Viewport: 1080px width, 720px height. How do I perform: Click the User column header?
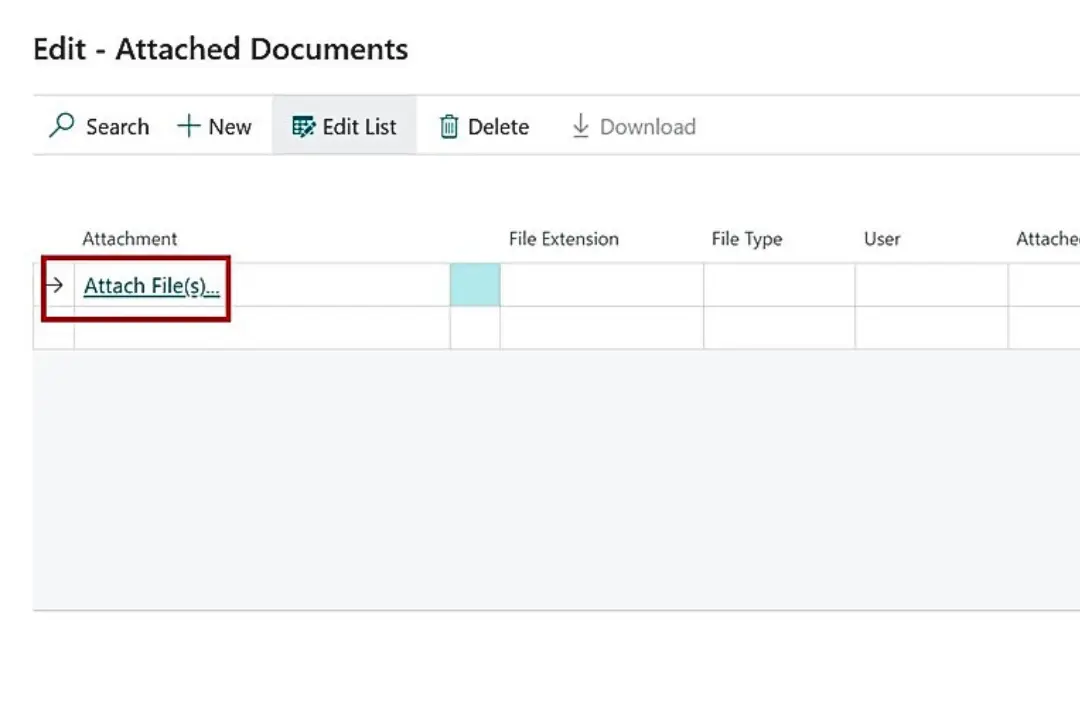coord(882,238)
